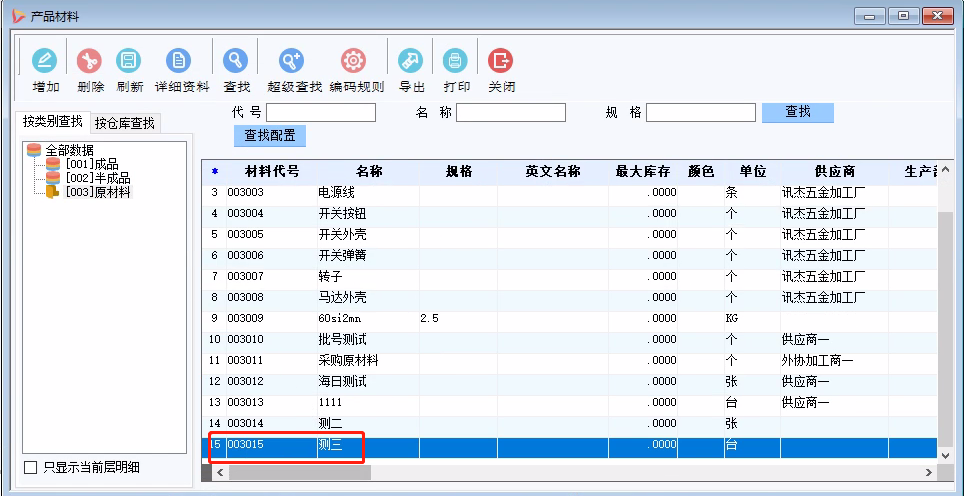This screenshot has width=964, height=496.
Task: Click the 打印 print icon
Action: pos(455,61)
